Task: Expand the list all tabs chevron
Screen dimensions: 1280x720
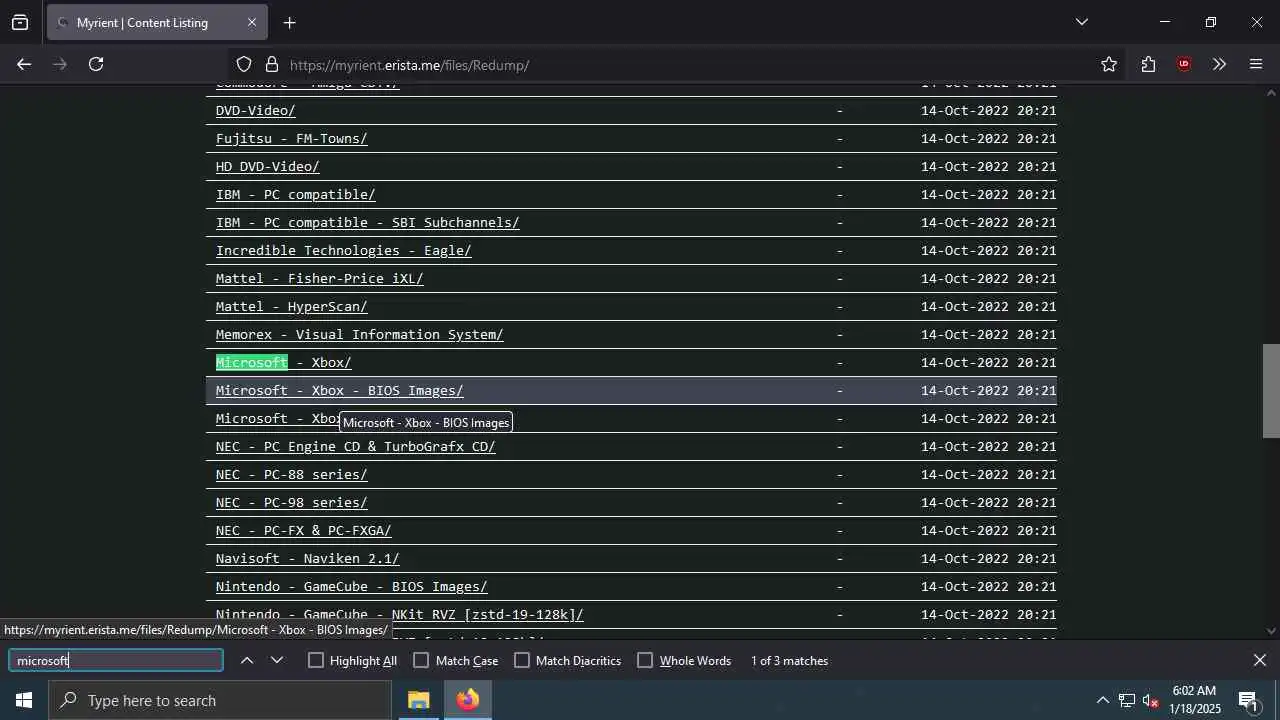Action: (x=1081, y=22)
